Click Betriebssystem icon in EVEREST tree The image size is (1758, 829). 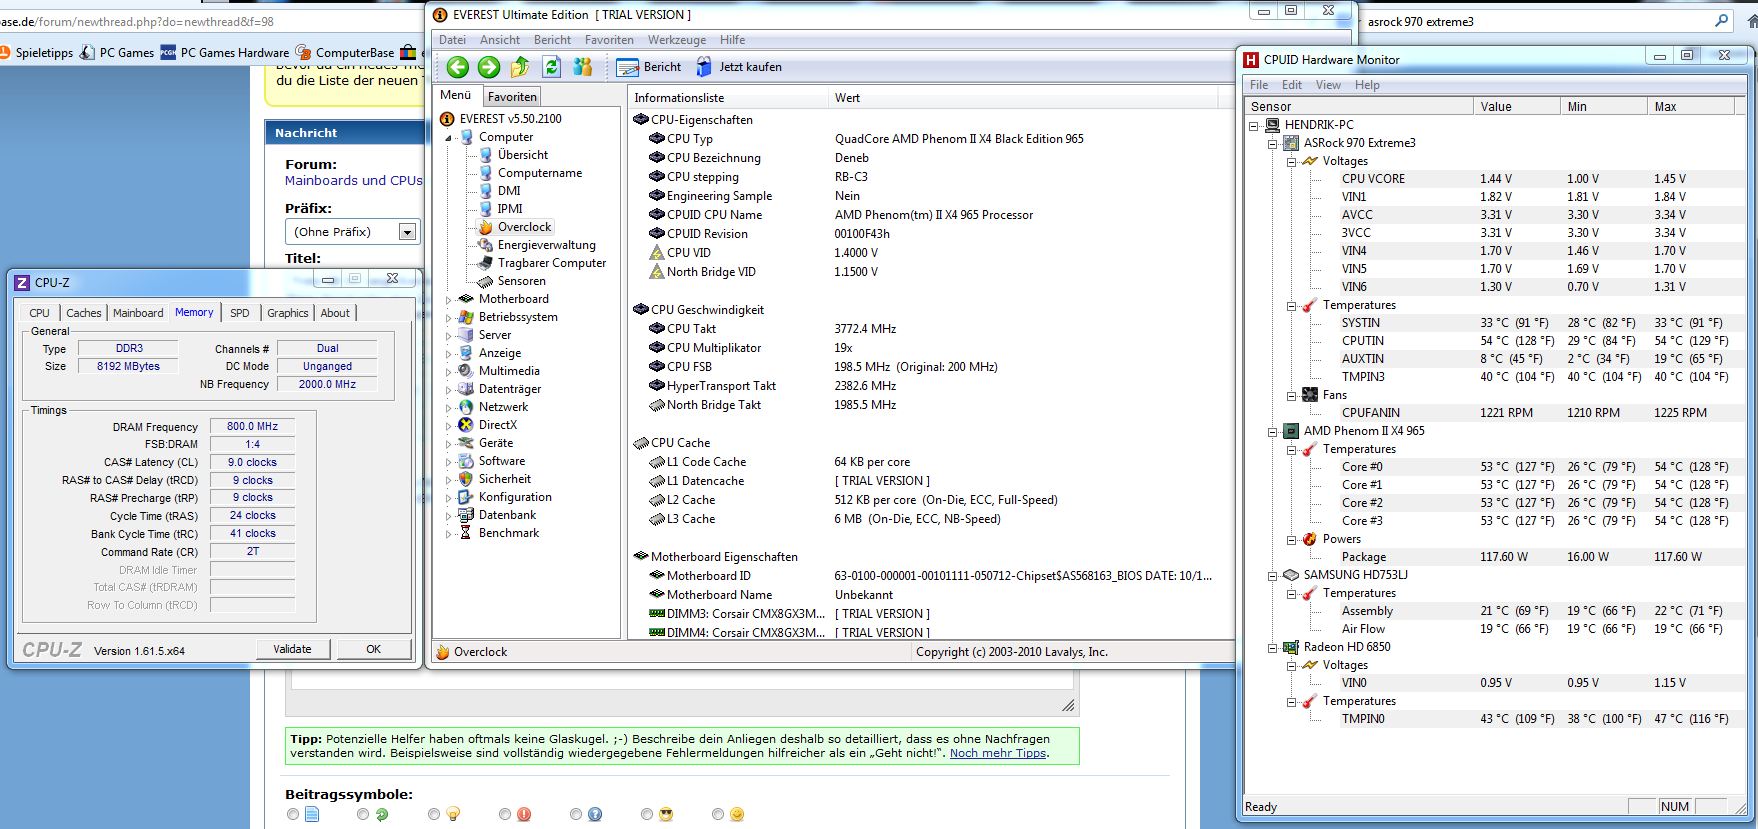(466, 317)
